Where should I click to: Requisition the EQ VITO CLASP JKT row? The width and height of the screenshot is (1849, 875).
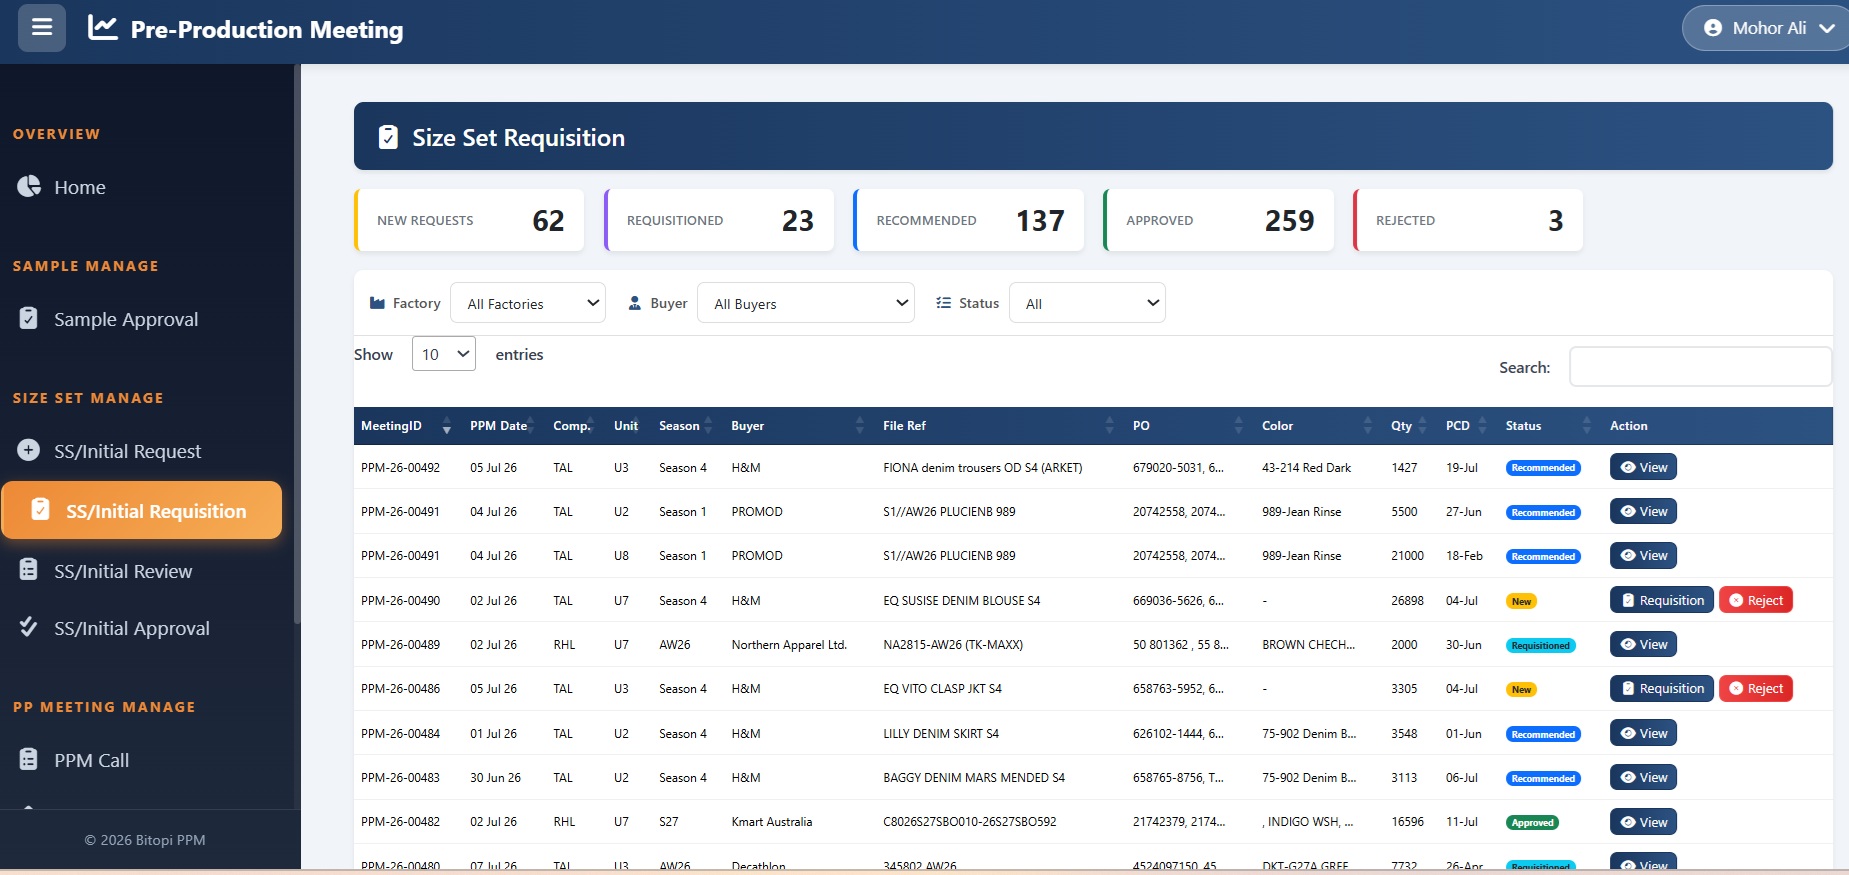coord(1661,688)
